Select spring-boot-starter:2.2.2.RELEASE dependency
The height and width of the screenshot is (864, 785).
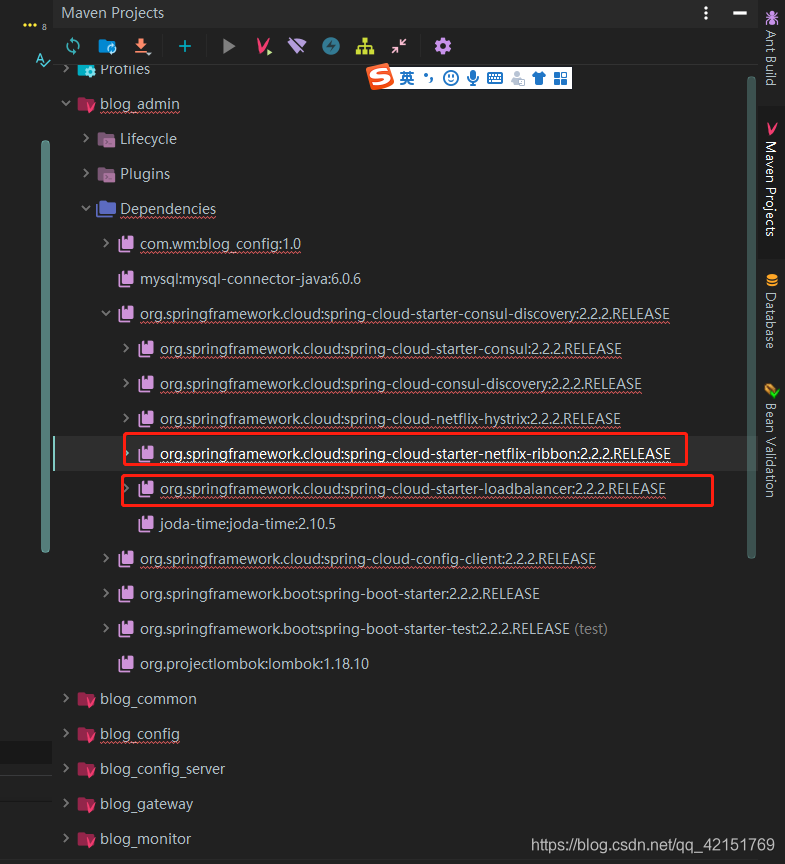pos(339,594)
